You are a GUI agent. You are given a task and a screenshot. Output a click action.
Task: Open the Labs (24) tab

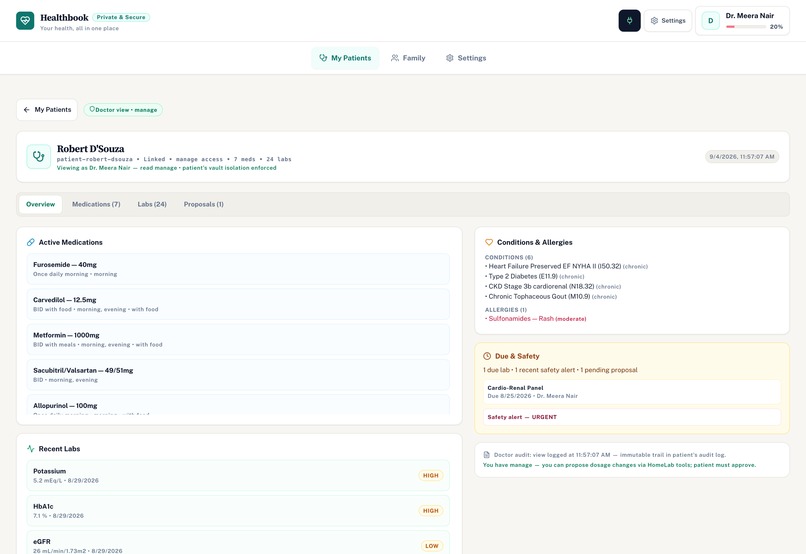coord(152,204)
